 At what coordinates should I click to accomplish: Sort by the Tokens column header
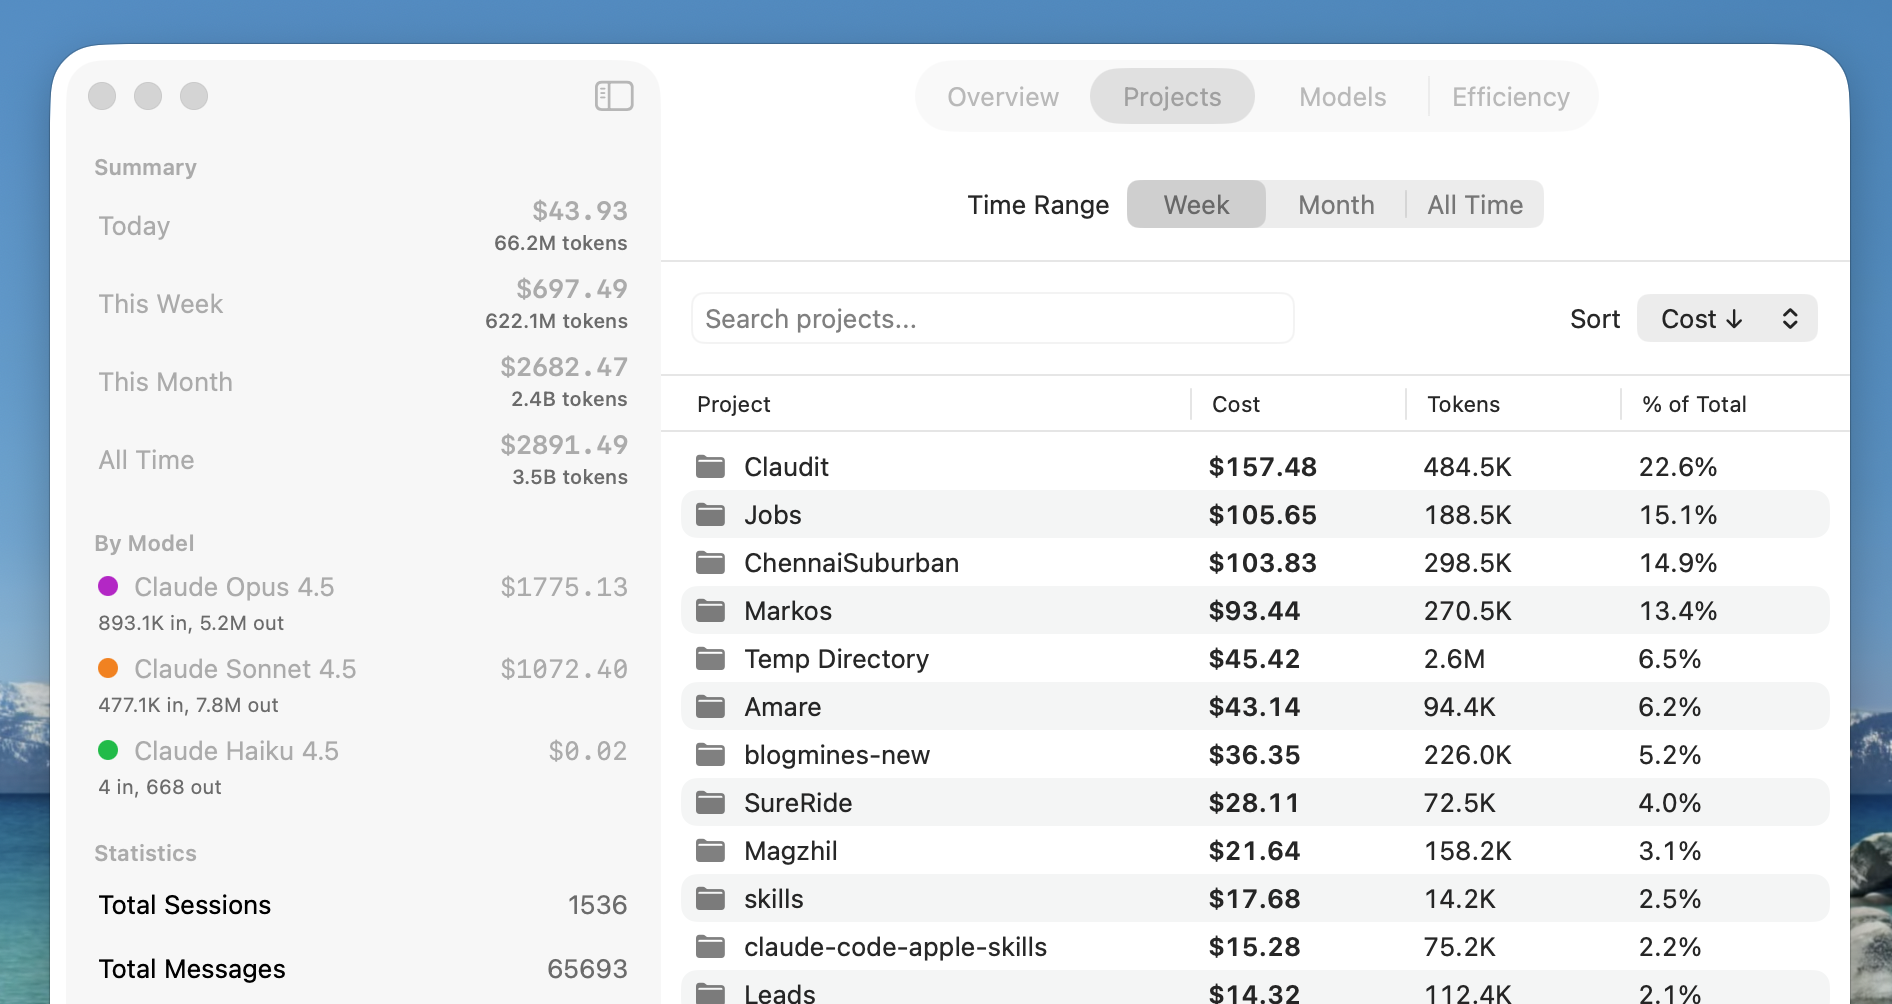(x=1463, y=404)
